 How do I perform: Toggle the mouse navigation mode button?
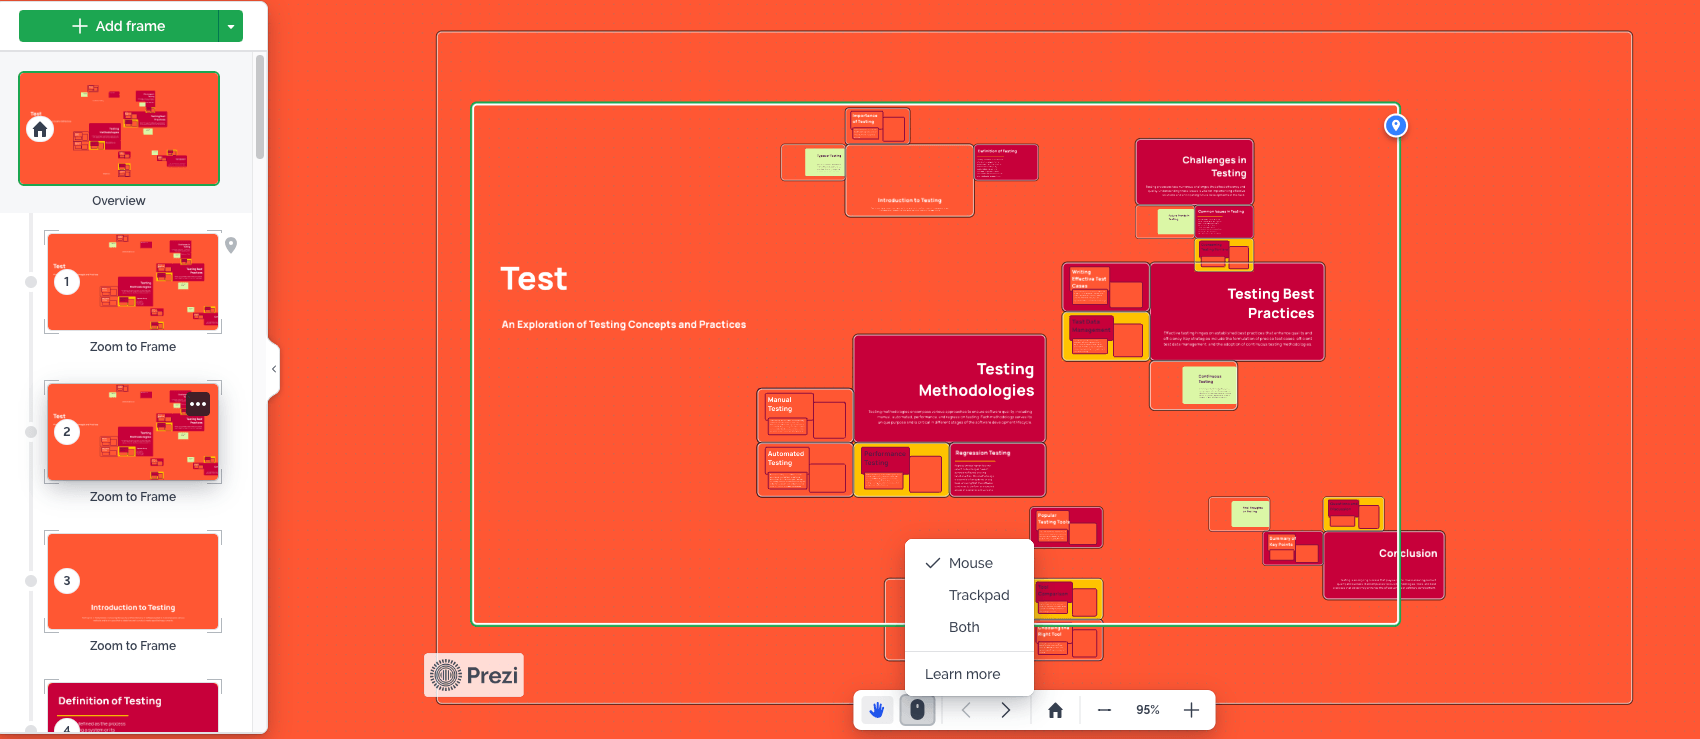[x=917, y=710]
